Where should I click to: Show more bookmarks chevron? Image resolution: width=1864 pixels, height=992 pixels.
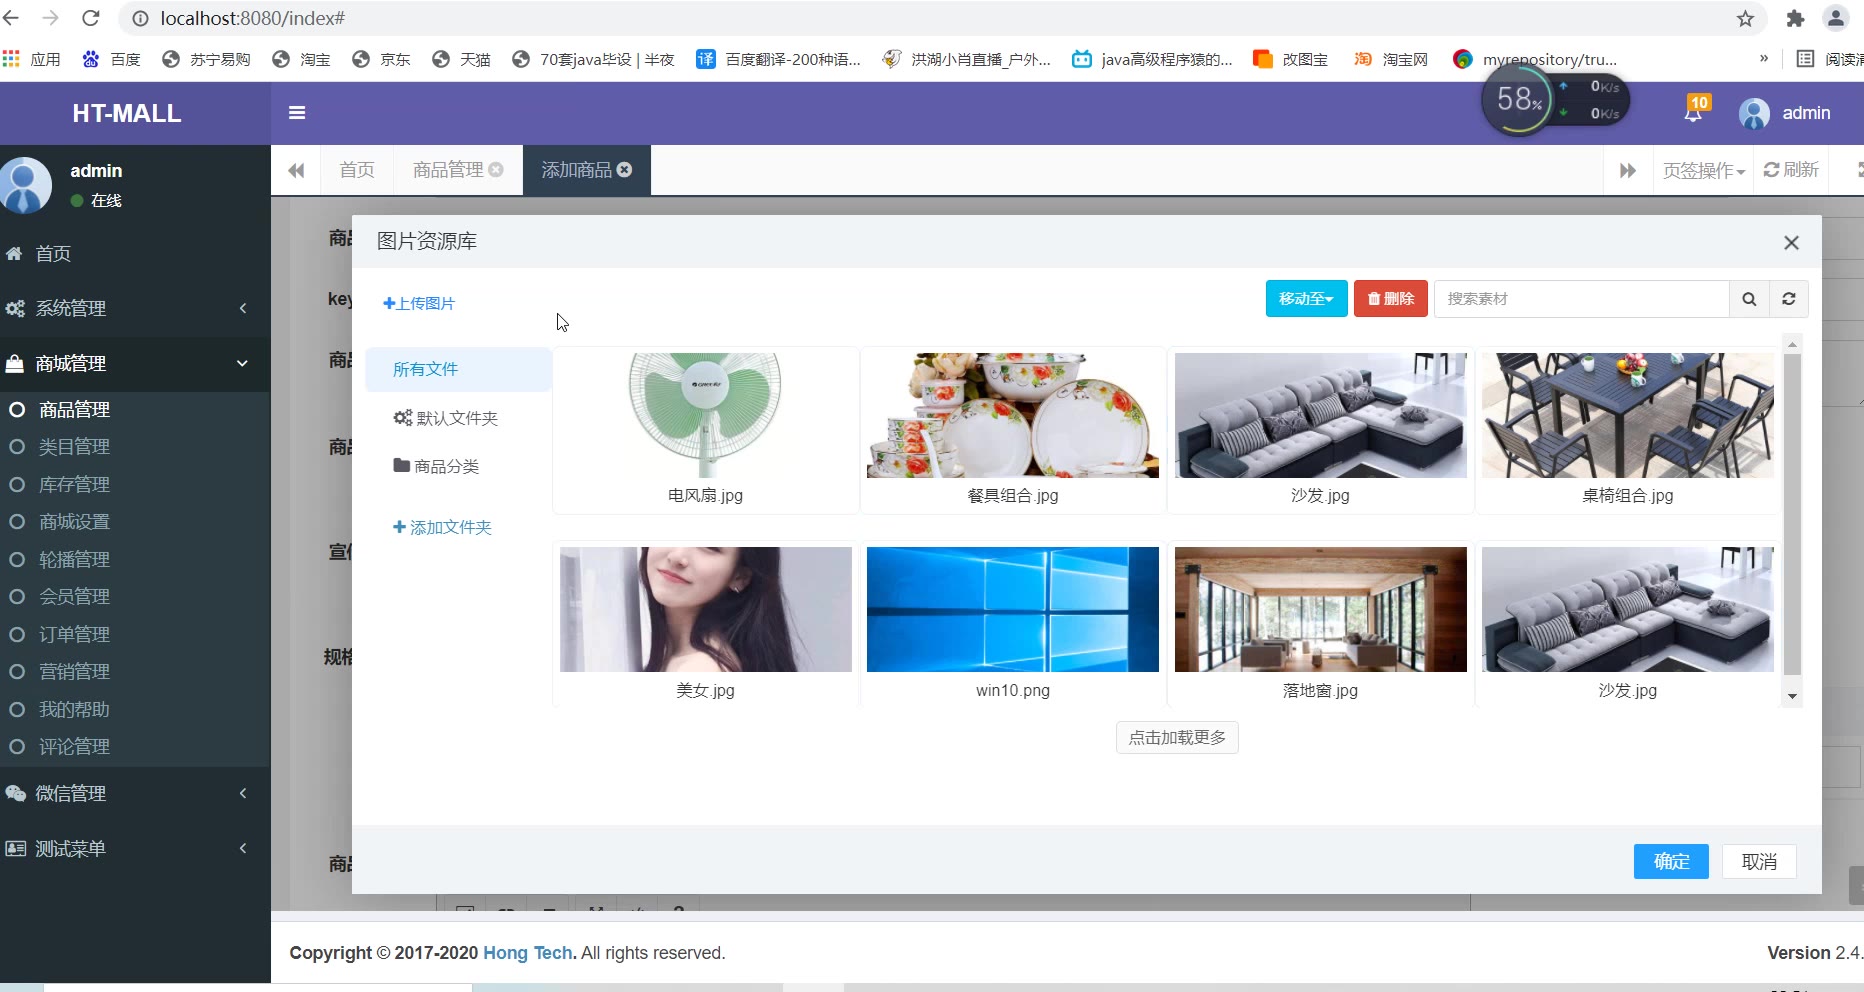click(1764, 59)
